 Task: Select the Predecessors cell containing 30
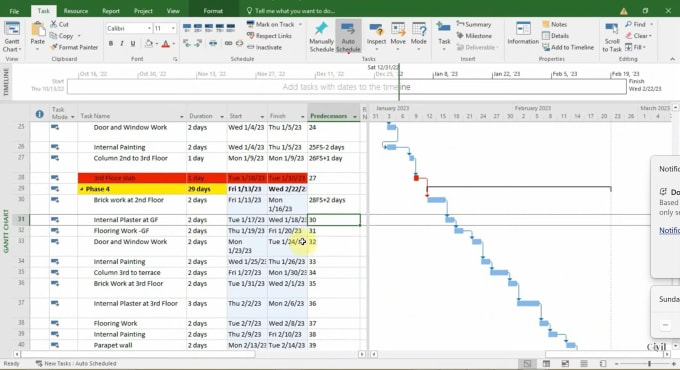333,220
